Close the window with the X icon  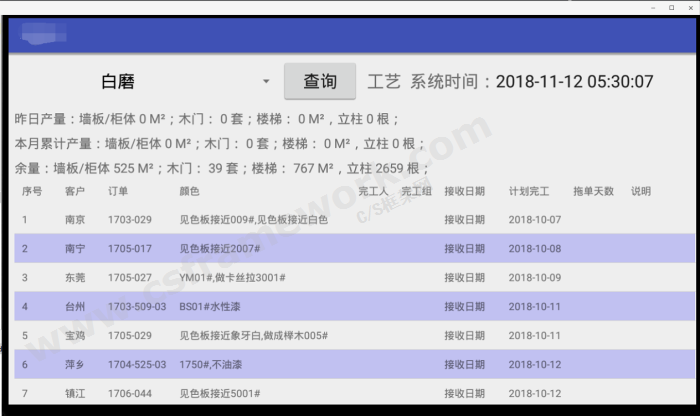click(x=689, y=7)
